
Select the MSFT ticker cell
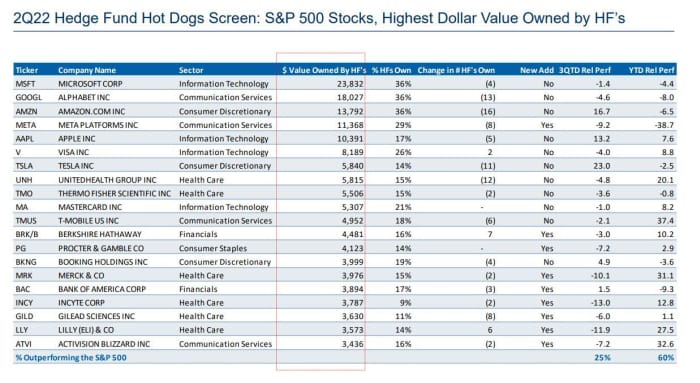25,84
